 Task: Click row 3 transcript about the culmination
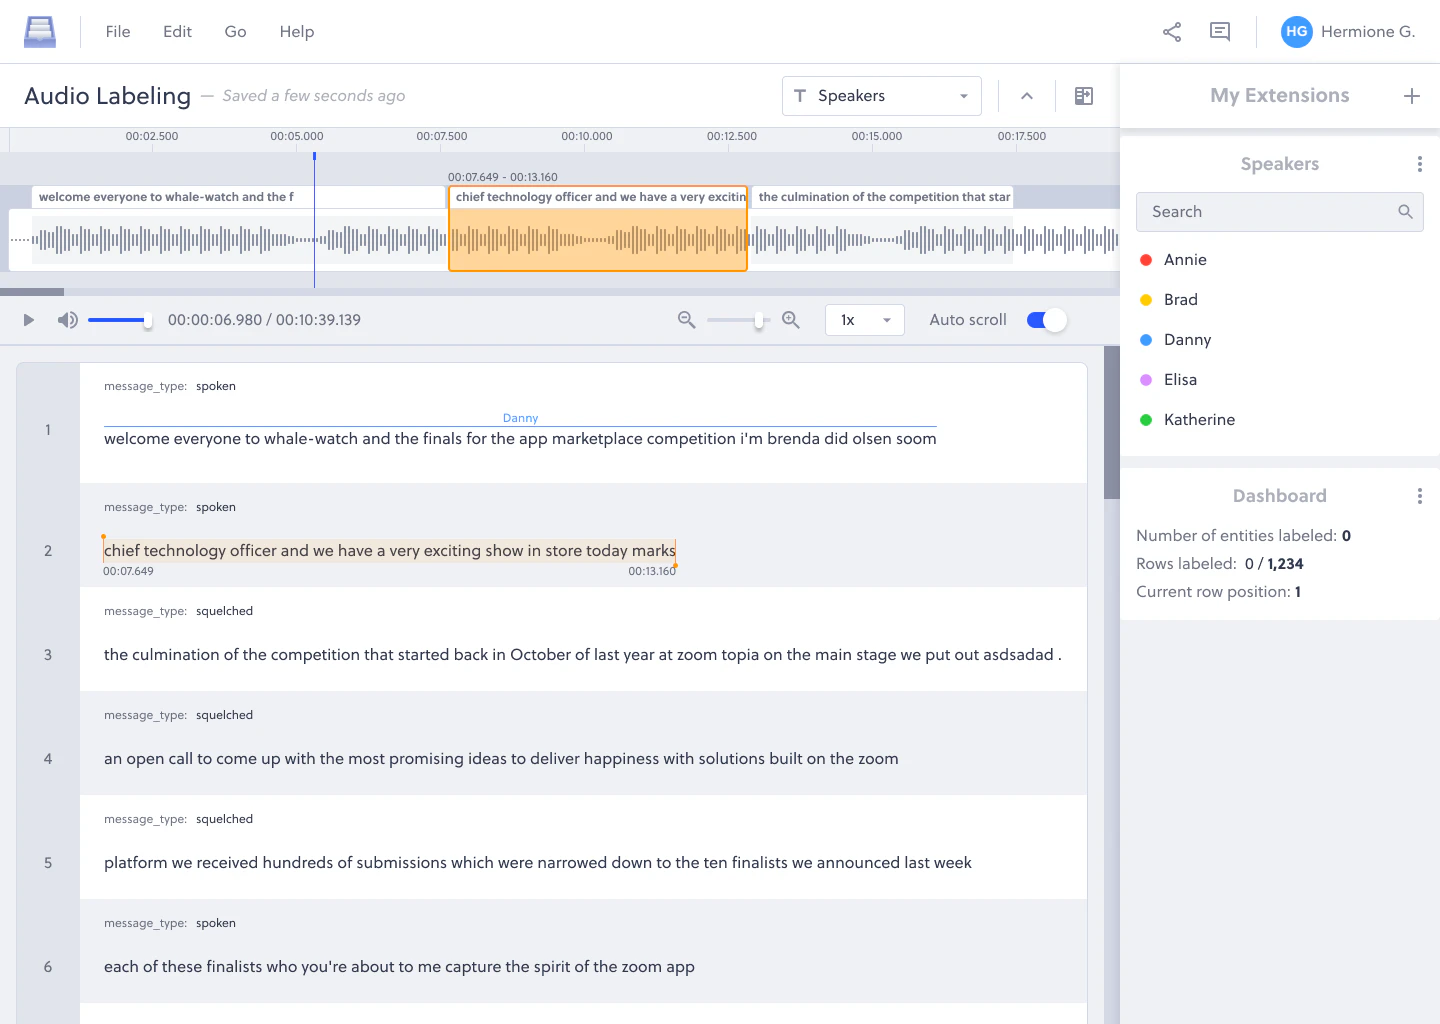[x=583, y=655]
